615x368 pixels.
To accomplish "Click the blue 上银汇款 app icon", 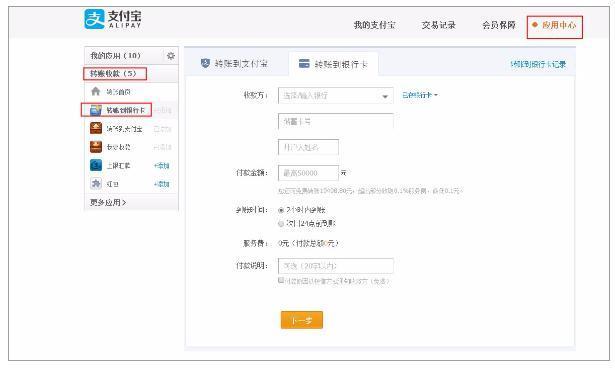I will click(x=96, y=165).
